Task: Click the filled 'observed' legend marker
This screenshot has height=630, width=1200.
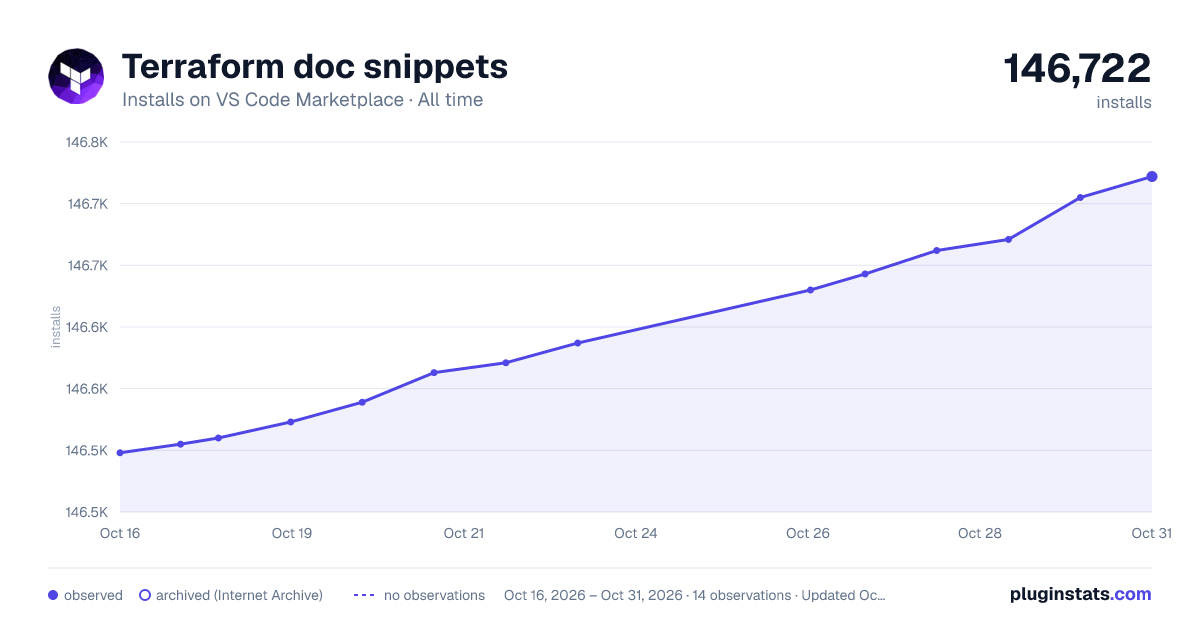Action: (53, 595)
